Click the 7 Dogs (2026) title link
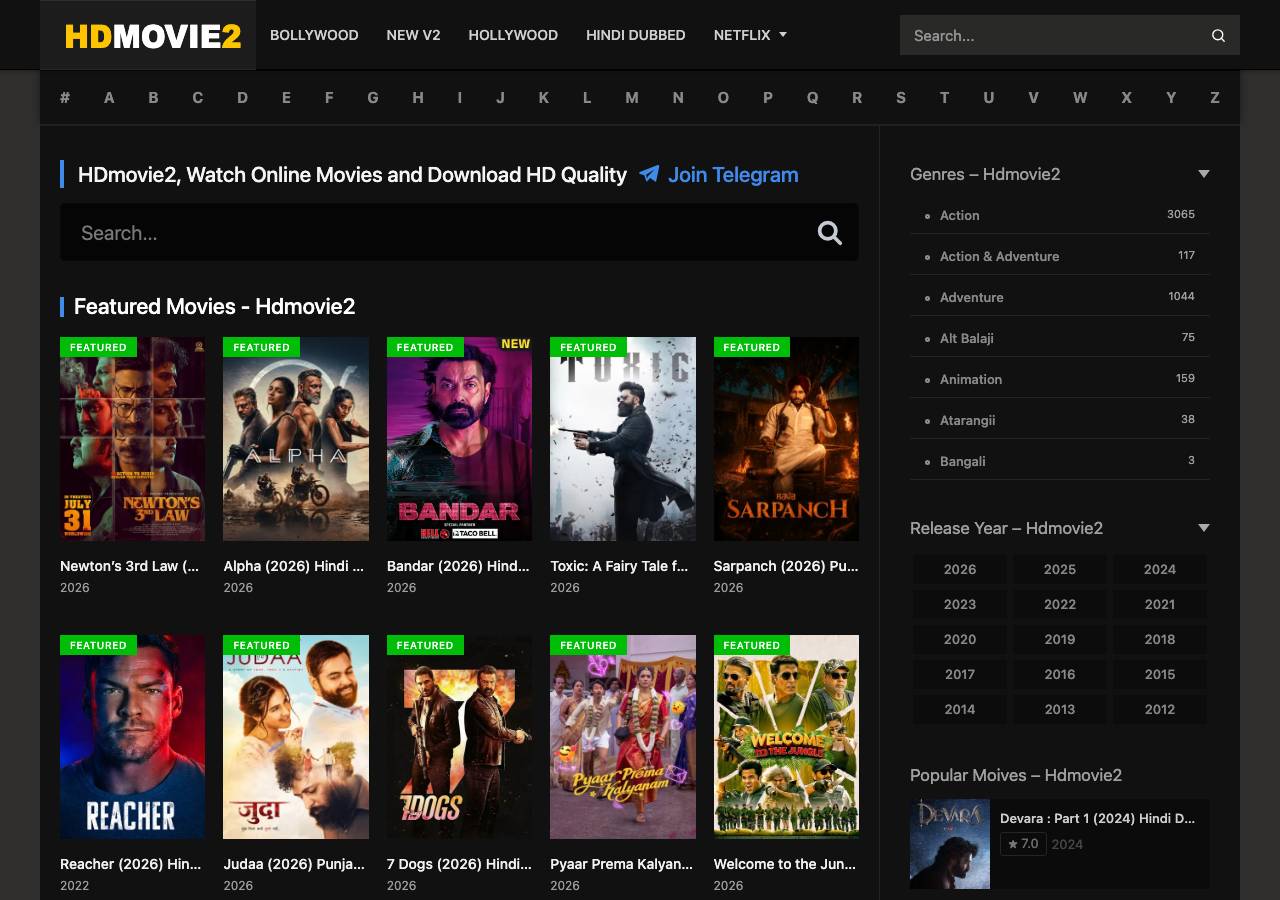 coord(459,864)
